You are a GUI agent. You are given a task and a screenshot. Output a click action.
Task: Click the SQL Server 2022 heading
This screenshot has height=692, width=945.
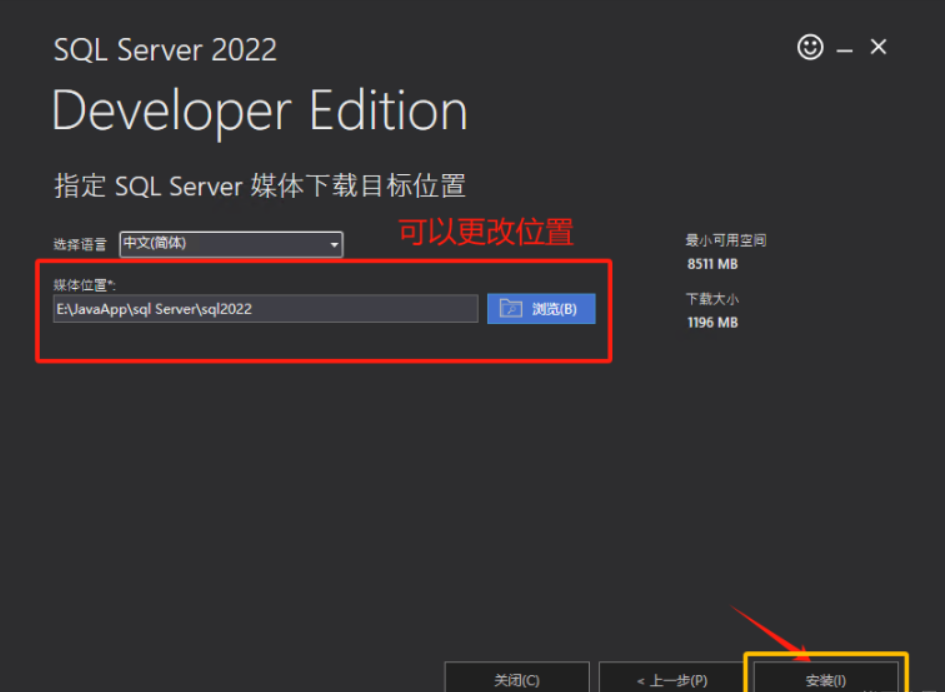pos(165,49)
